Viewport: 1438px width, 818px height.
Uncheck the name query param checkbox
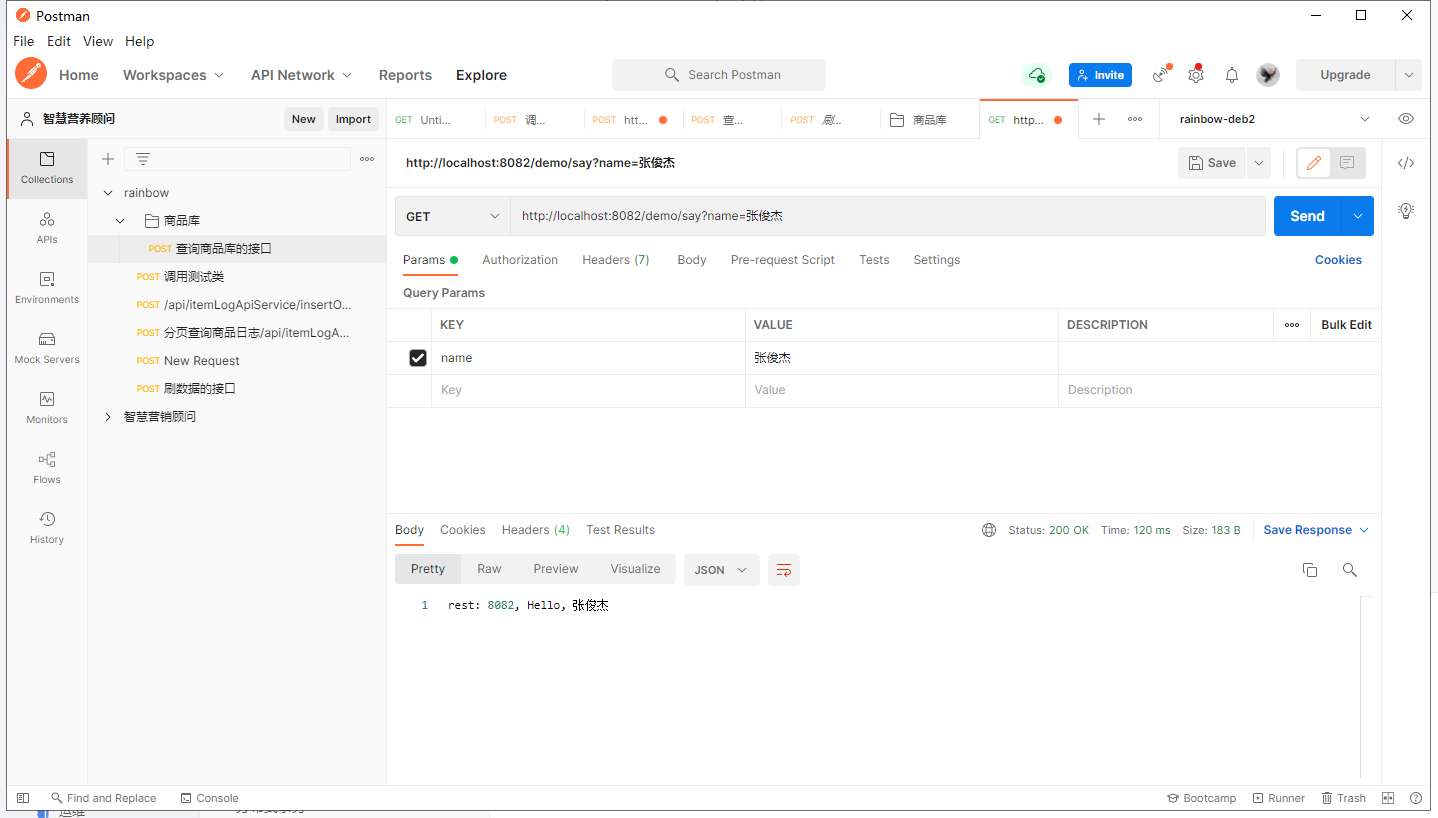click(x=418, y=358)
